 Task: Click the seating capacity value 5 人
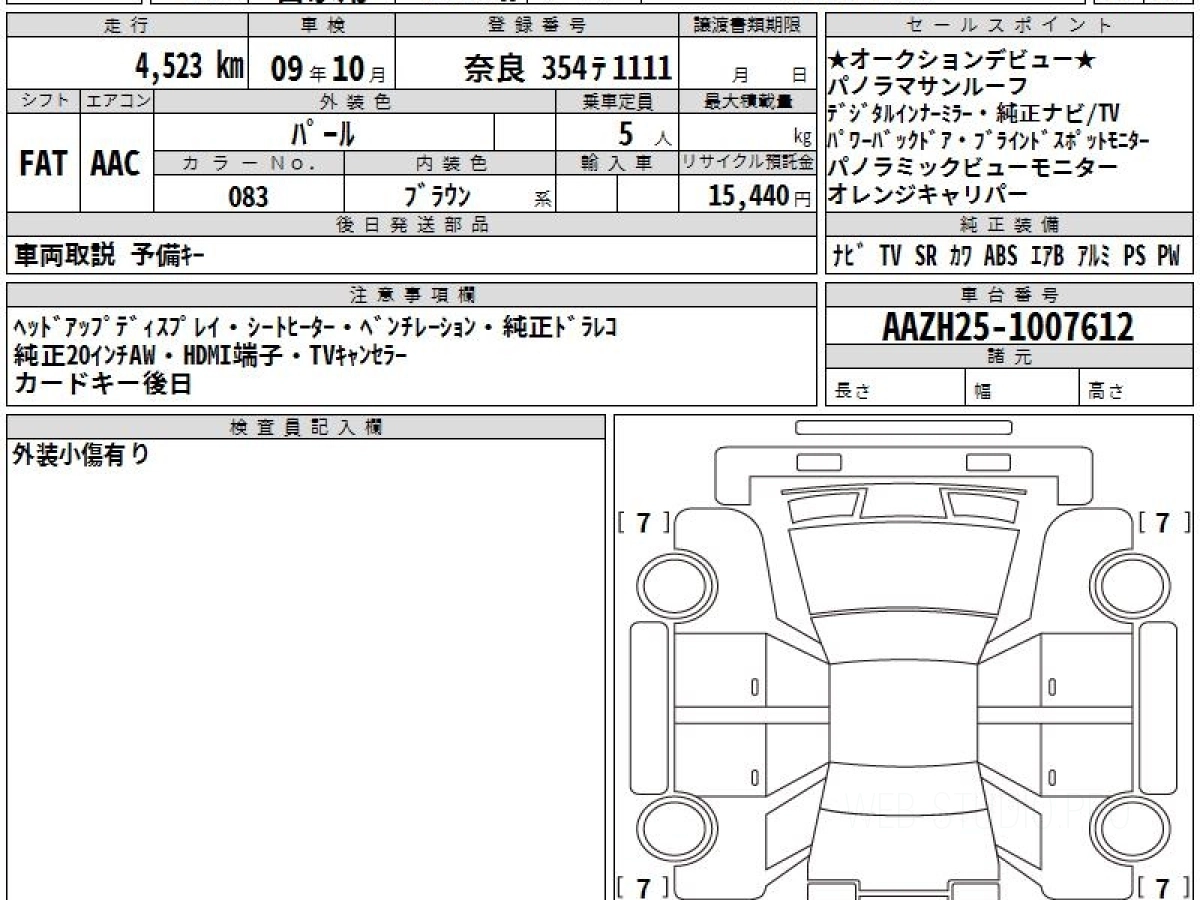click(644, 132)
